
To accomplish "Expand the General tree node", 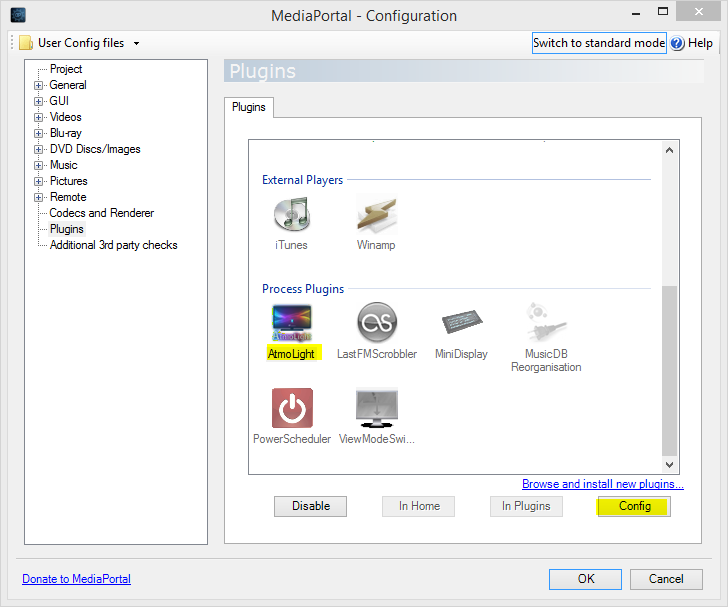I will (x=39, y=85).
